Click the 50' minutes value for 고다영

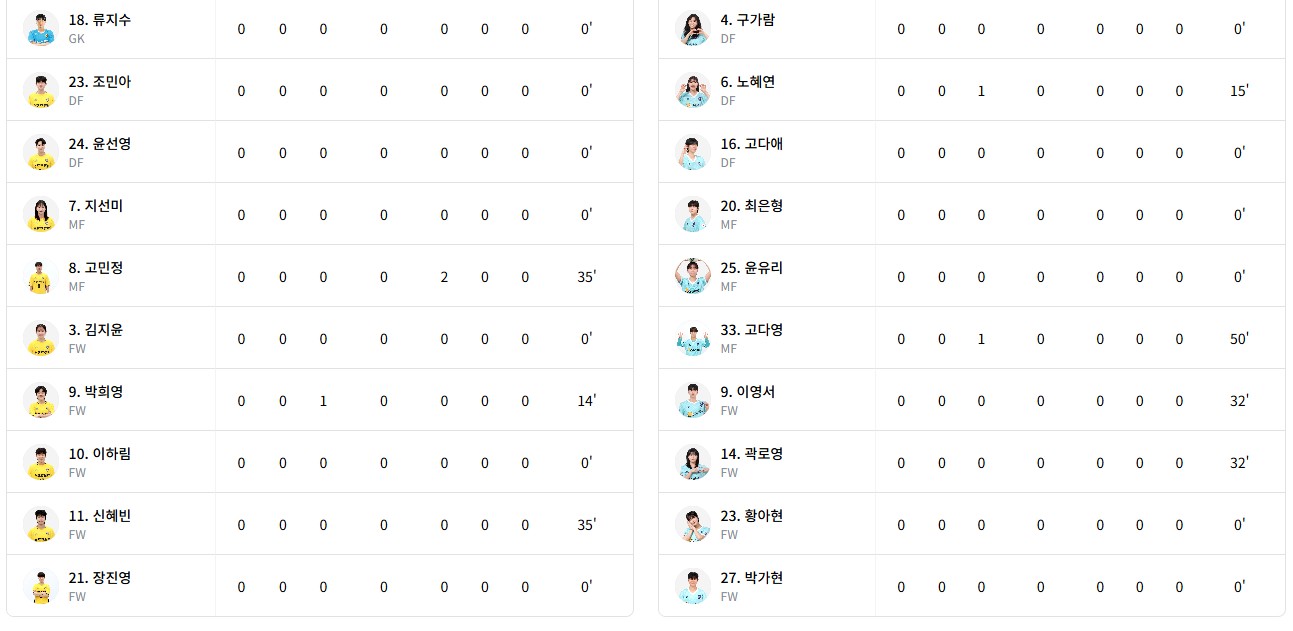point(1239,339)
